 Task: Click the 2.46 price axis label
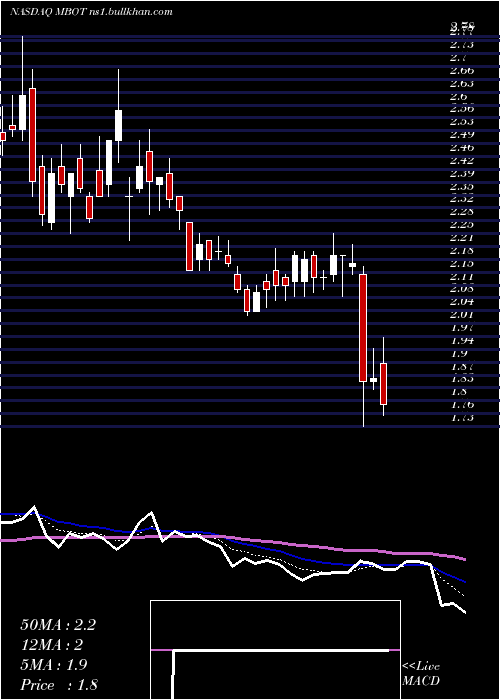pos(462,147)
